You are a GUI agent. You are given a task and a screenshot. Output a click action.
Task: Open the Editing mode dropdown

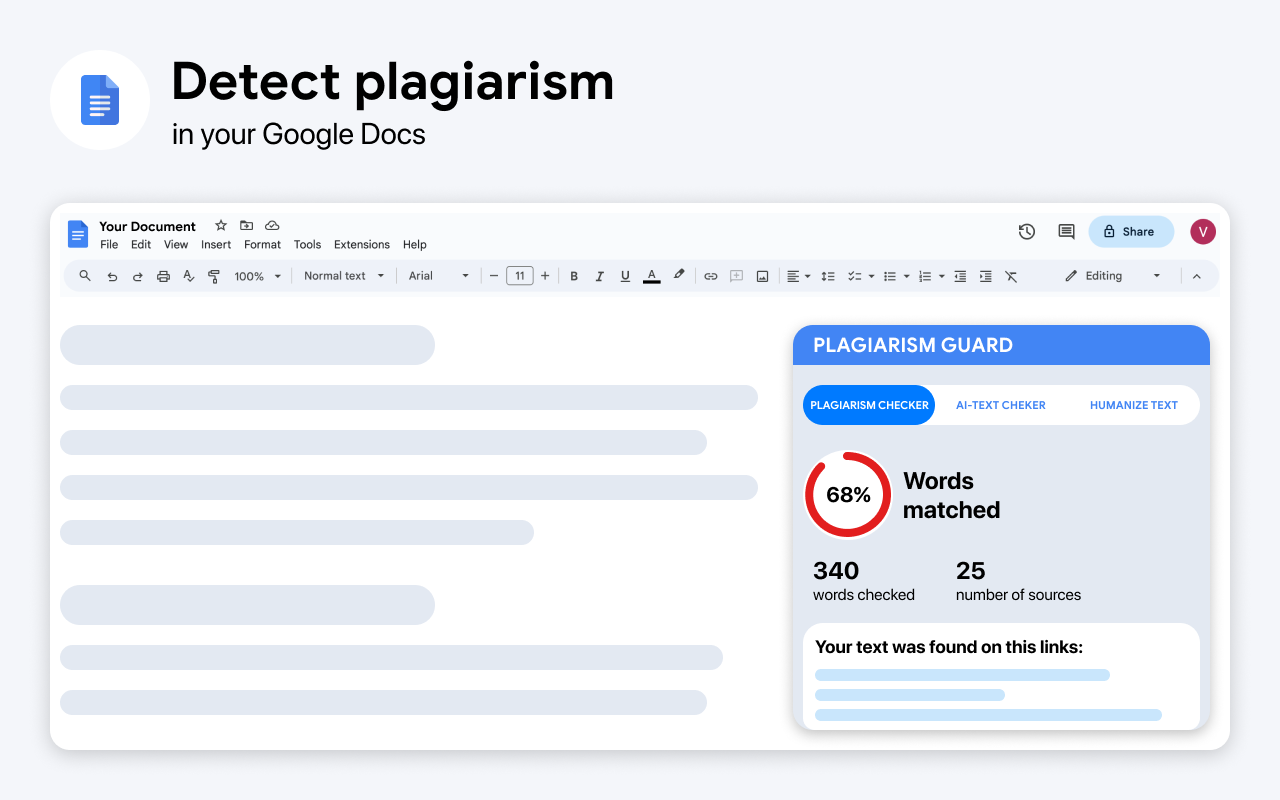click(x=1113, y=276)
